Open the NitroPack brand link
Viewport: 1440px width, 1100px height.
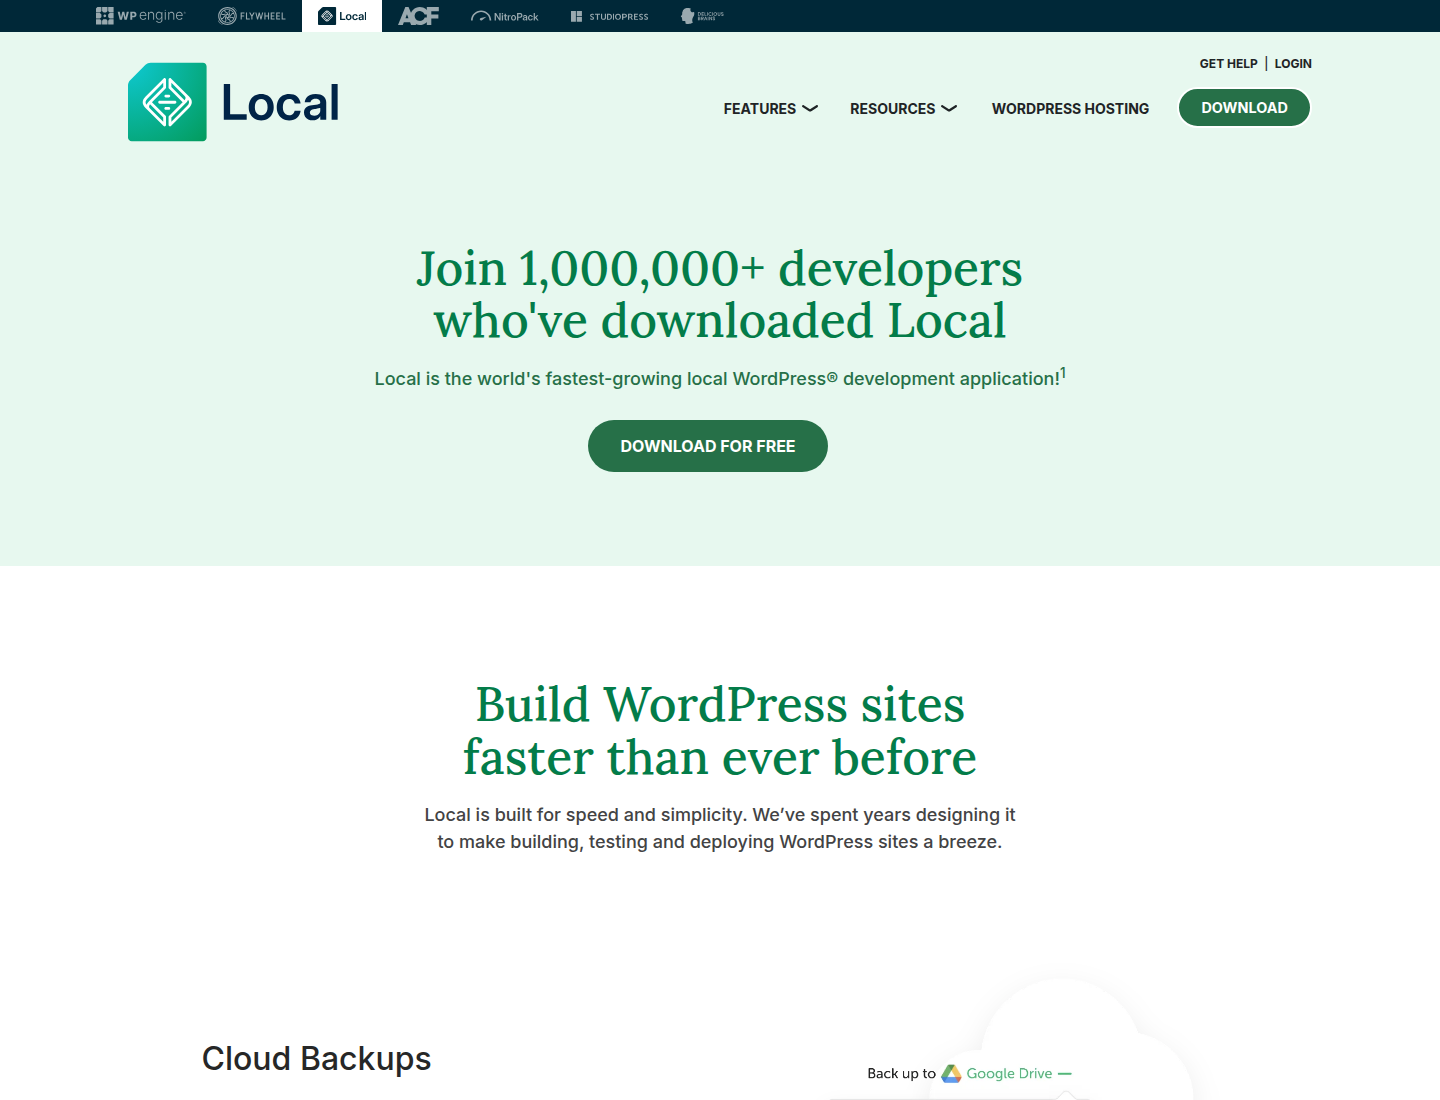(x=505, y=16)
